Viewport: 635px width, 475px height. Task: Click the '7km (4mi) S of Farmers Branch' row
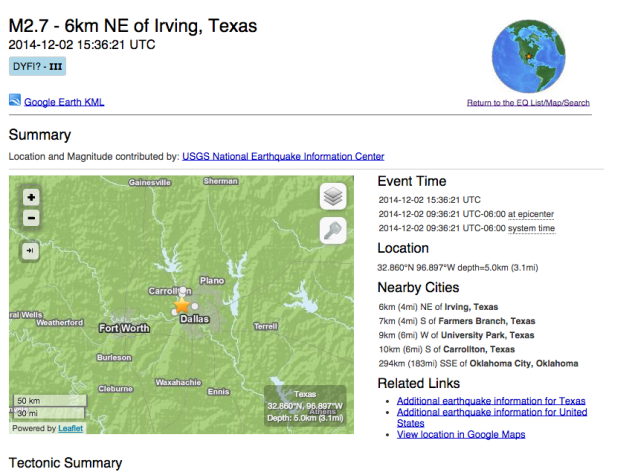click(457, 321)
